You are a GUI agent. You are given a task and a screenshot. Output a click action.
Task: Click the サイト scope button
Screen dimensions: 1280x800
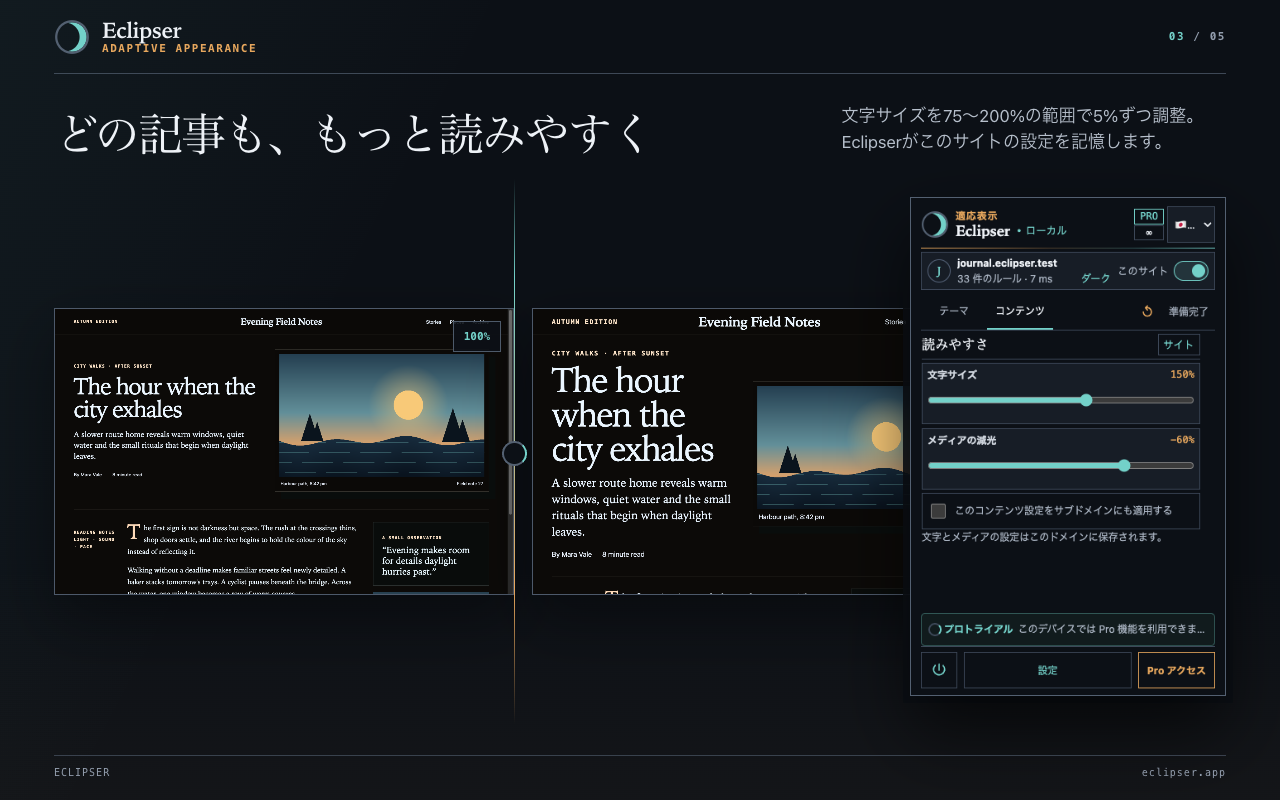[x=1179, y=345]
